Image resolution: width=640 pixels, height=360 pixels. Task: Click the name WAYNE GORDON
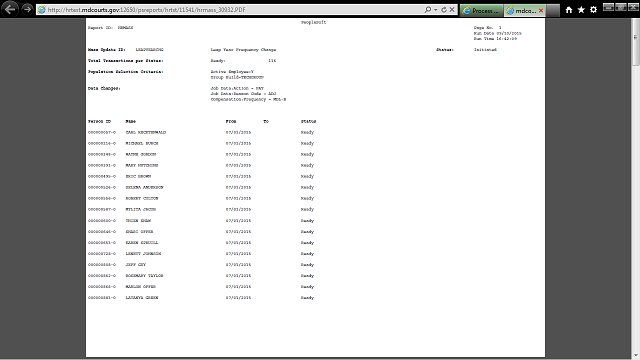141,155
